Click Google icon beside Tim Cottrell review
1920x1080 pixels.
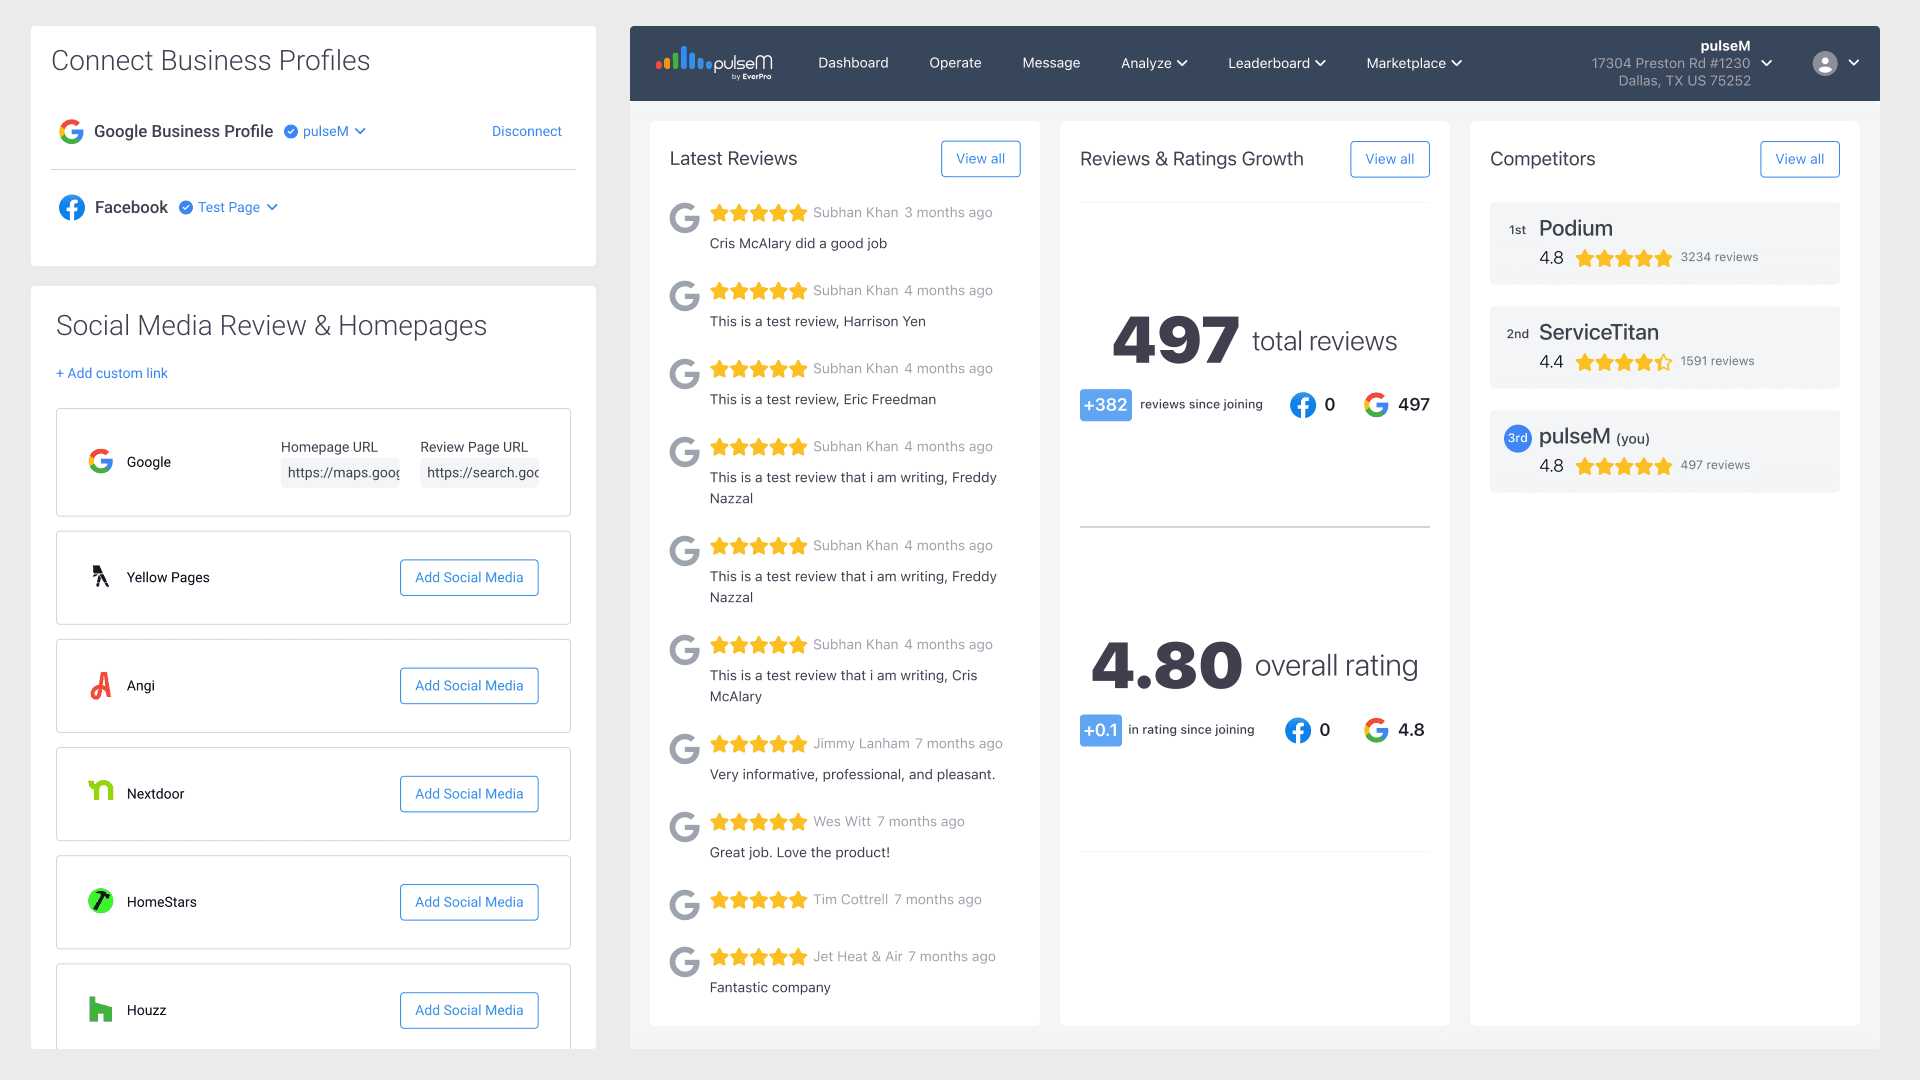[685, 905]
